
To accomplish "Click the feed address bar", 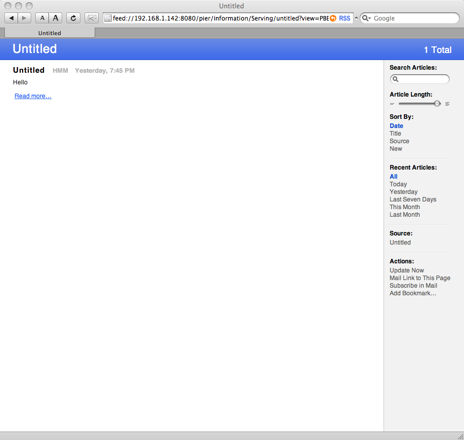I will click(220, 18).
